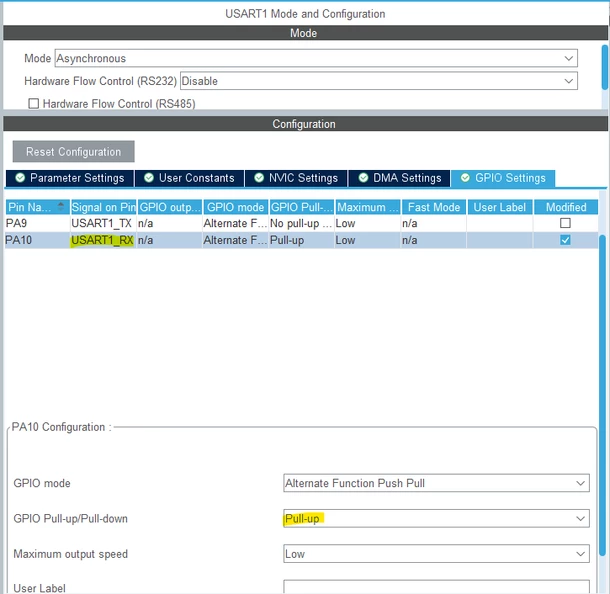Open Maximum output speed dropdown

coord(436,554)
